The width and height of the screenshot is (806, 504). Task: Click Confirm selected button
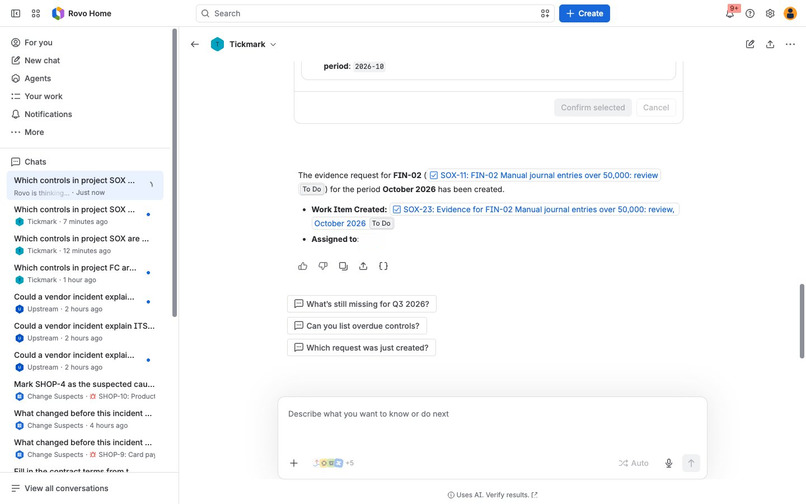pos(593,107)
